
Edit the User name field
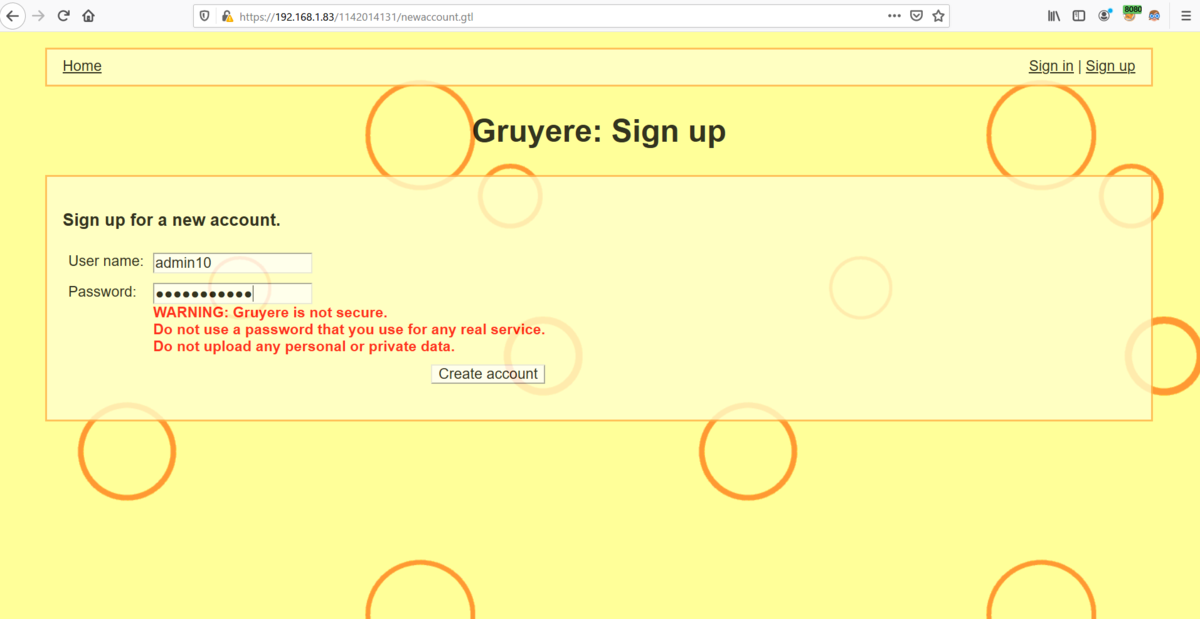tap(232, 263)
